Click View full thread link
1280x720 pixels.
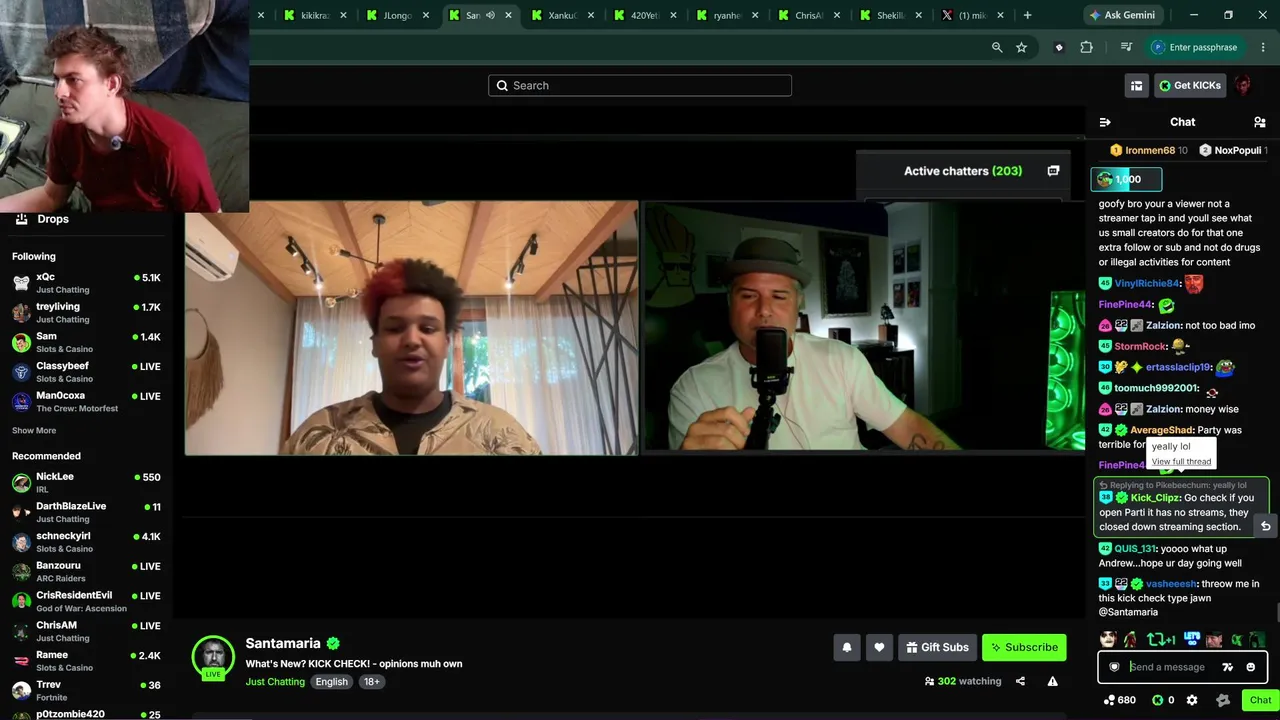[1181, 462]
